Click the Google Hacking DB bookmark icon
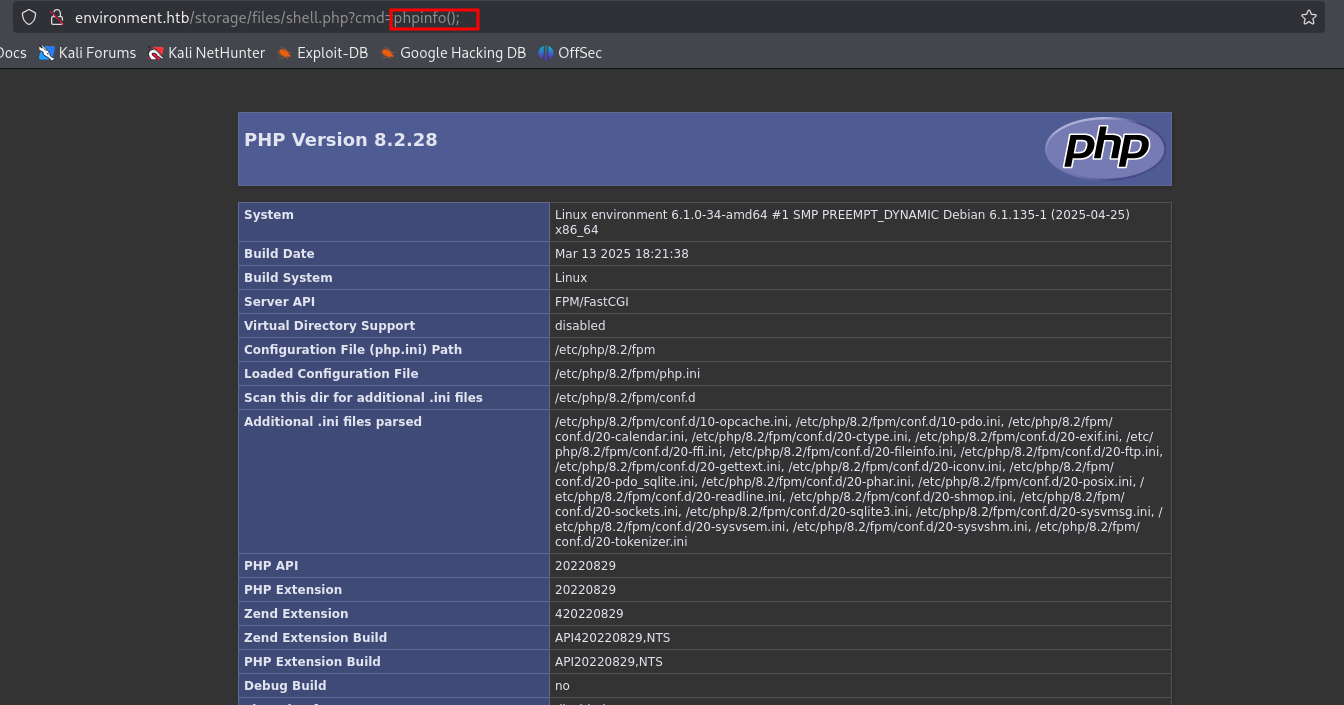Viewport: 1344px width, 705px height. point(388,53)
